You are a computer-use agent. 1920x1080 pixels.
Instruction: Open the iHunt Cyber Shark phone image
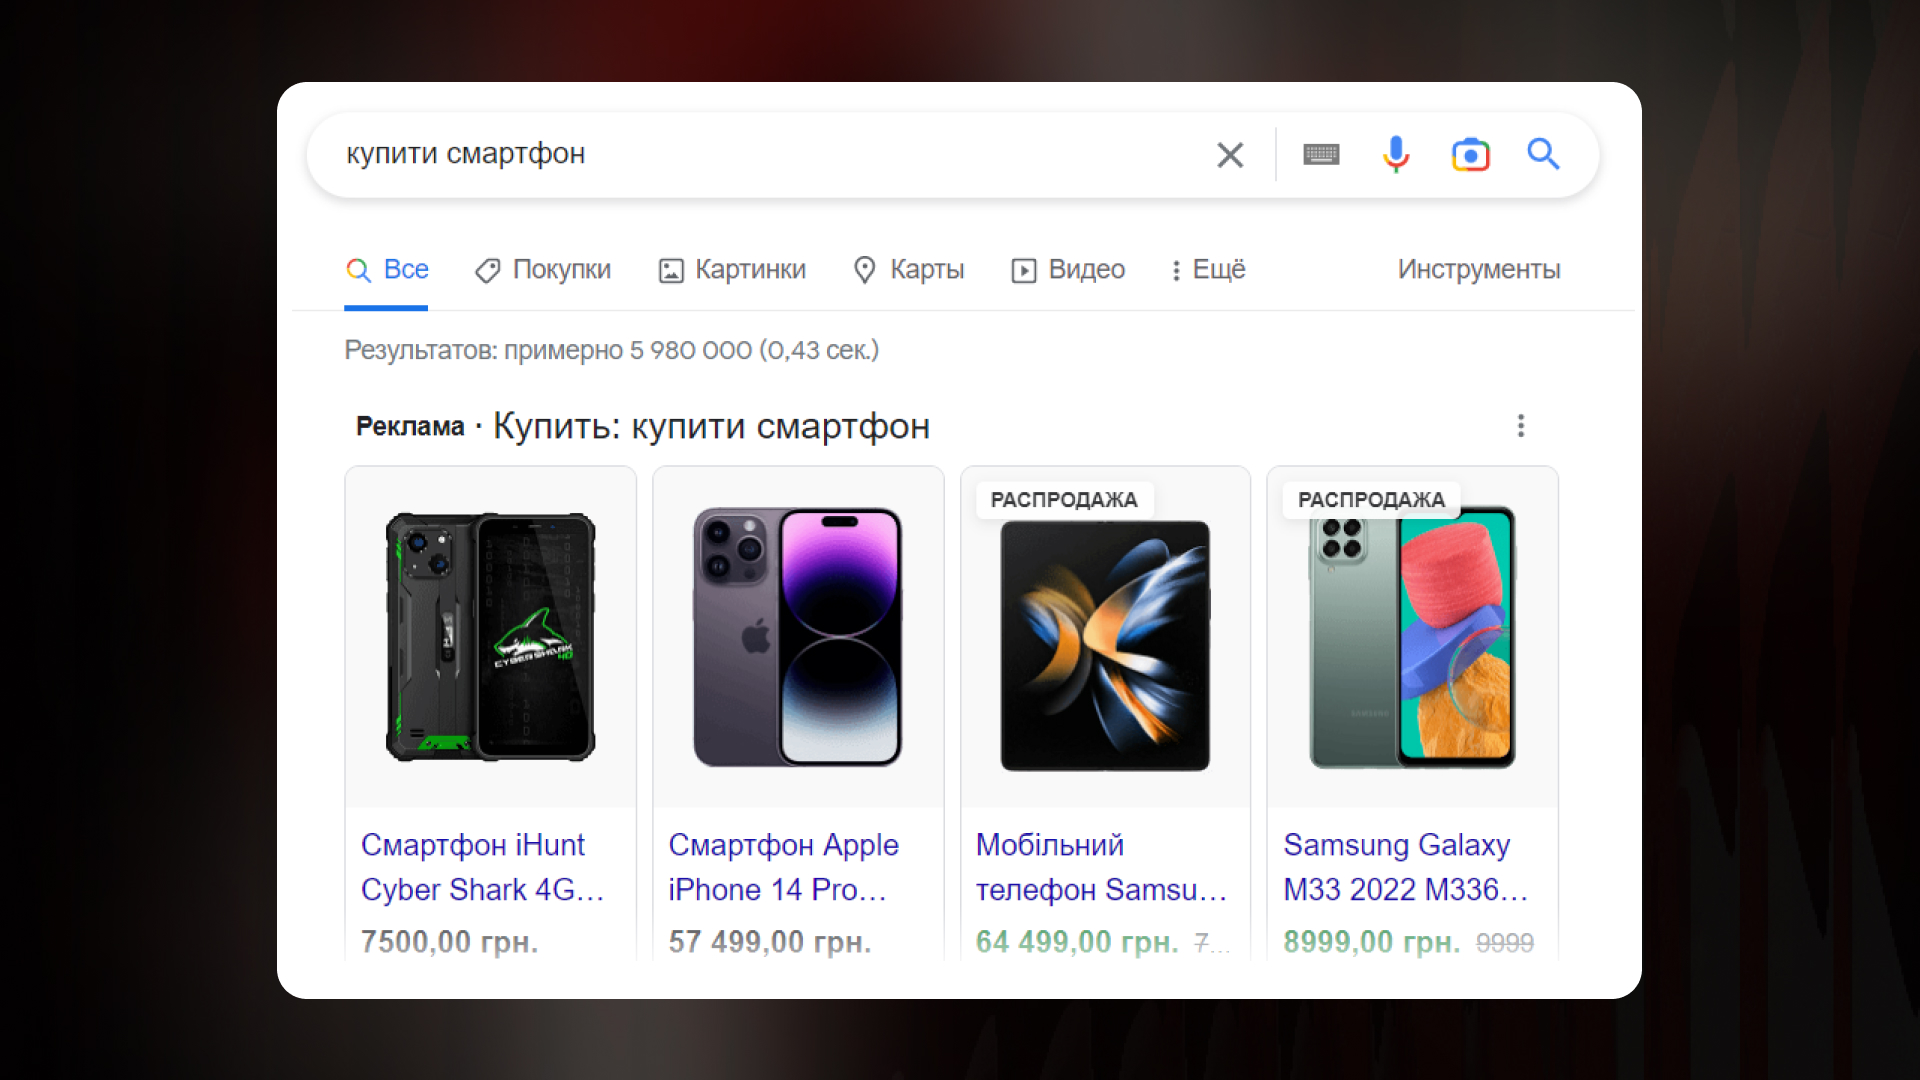pyautogui.click(x=491, y=637)
